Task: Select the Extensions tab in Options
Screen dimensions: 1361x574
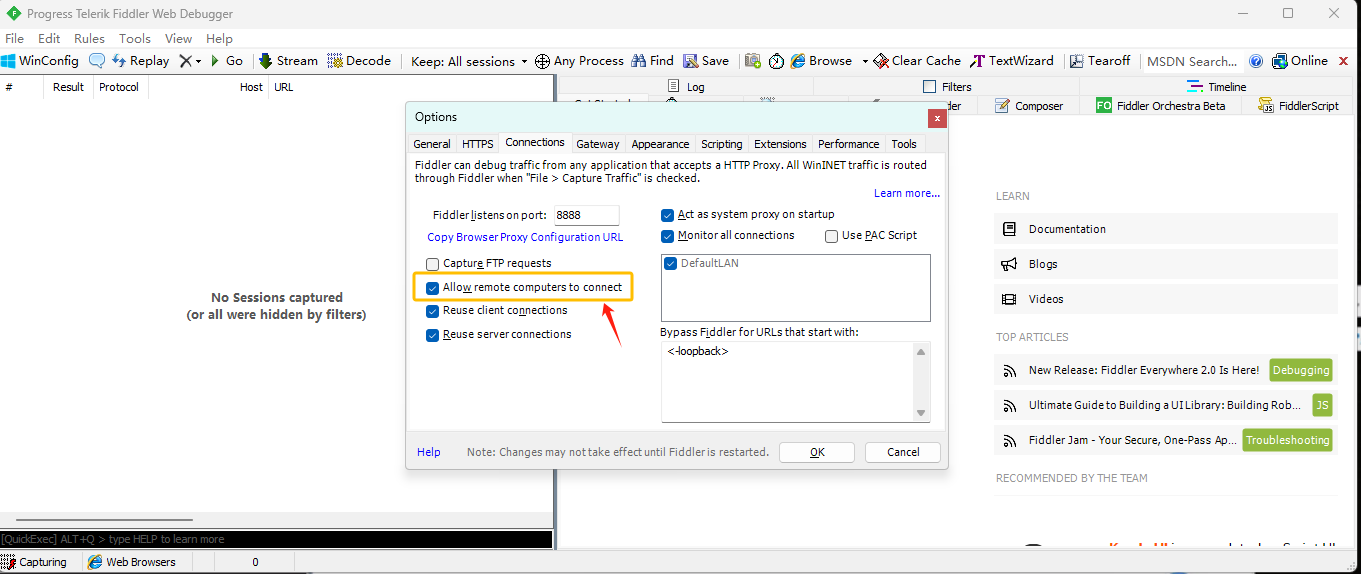Action: [780, 144]
